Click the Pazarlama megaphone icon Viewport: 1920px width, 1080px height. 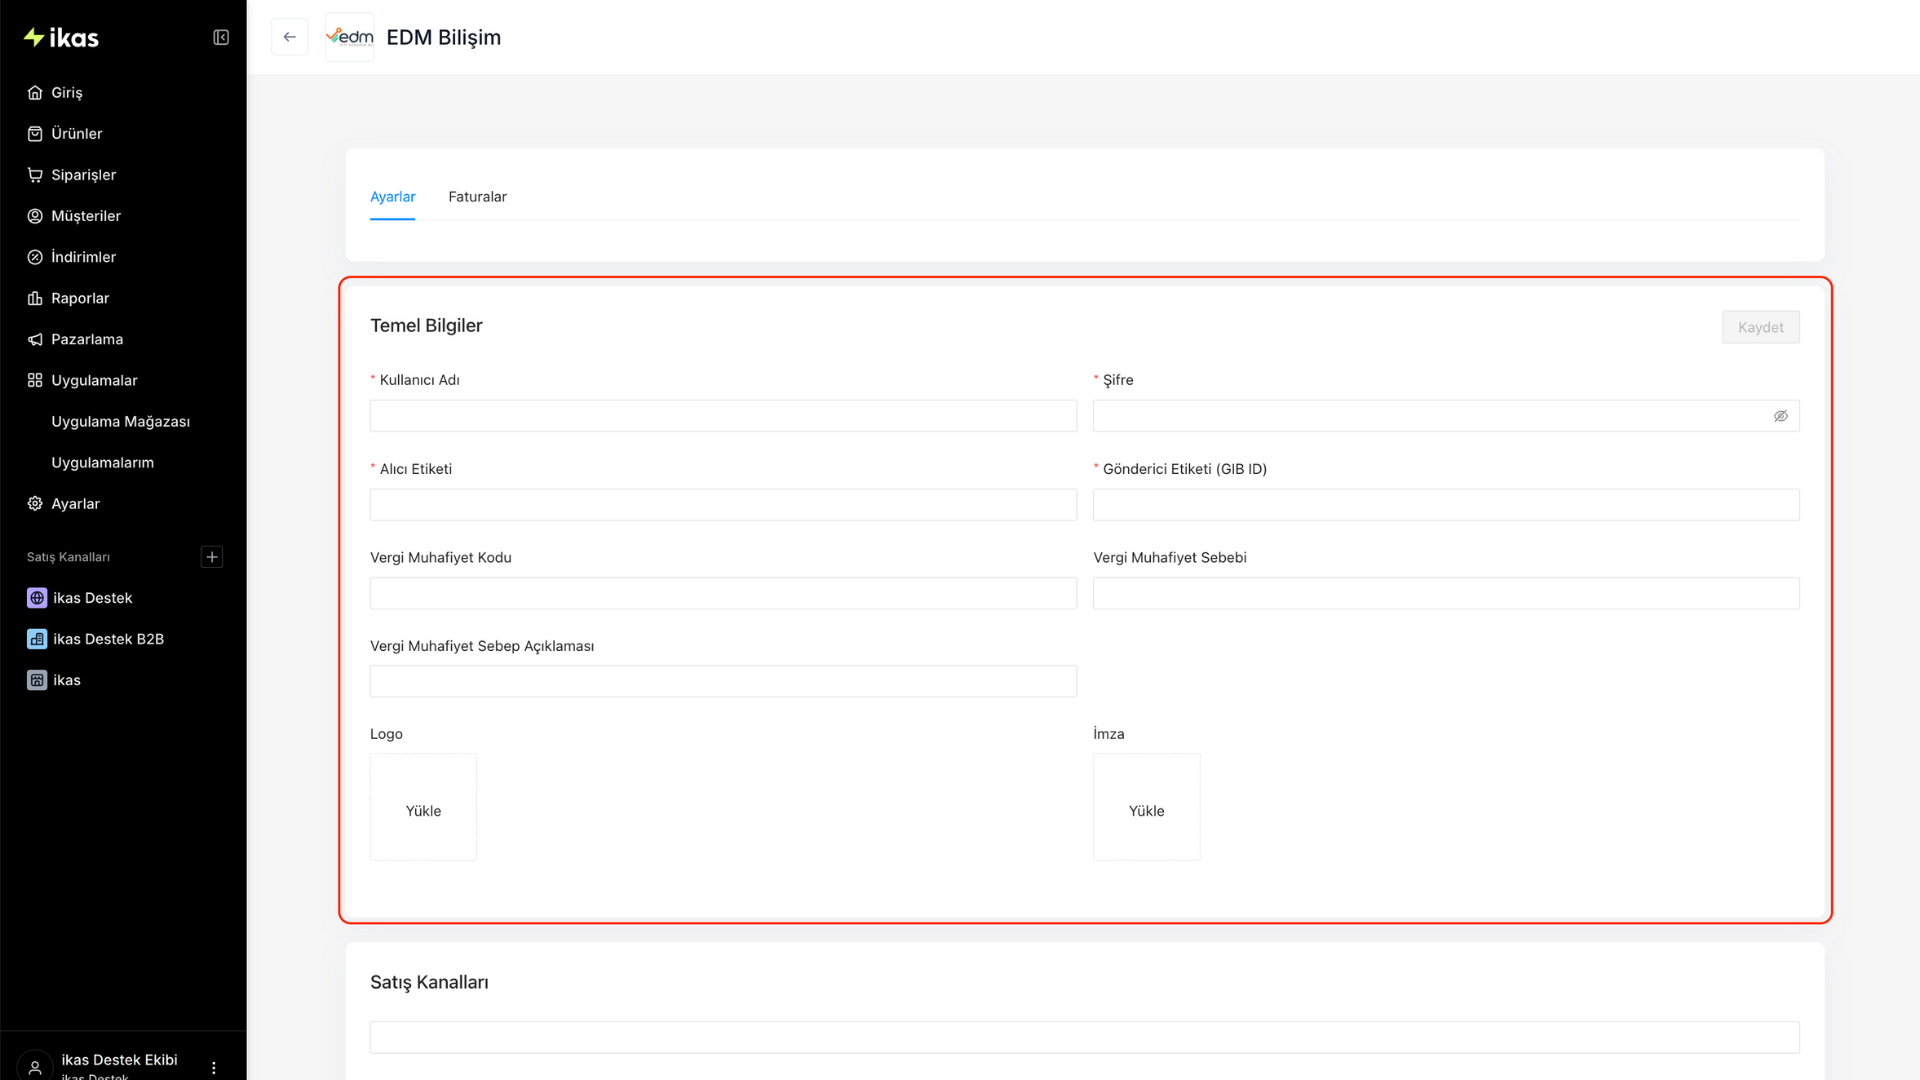coord(35,339)
